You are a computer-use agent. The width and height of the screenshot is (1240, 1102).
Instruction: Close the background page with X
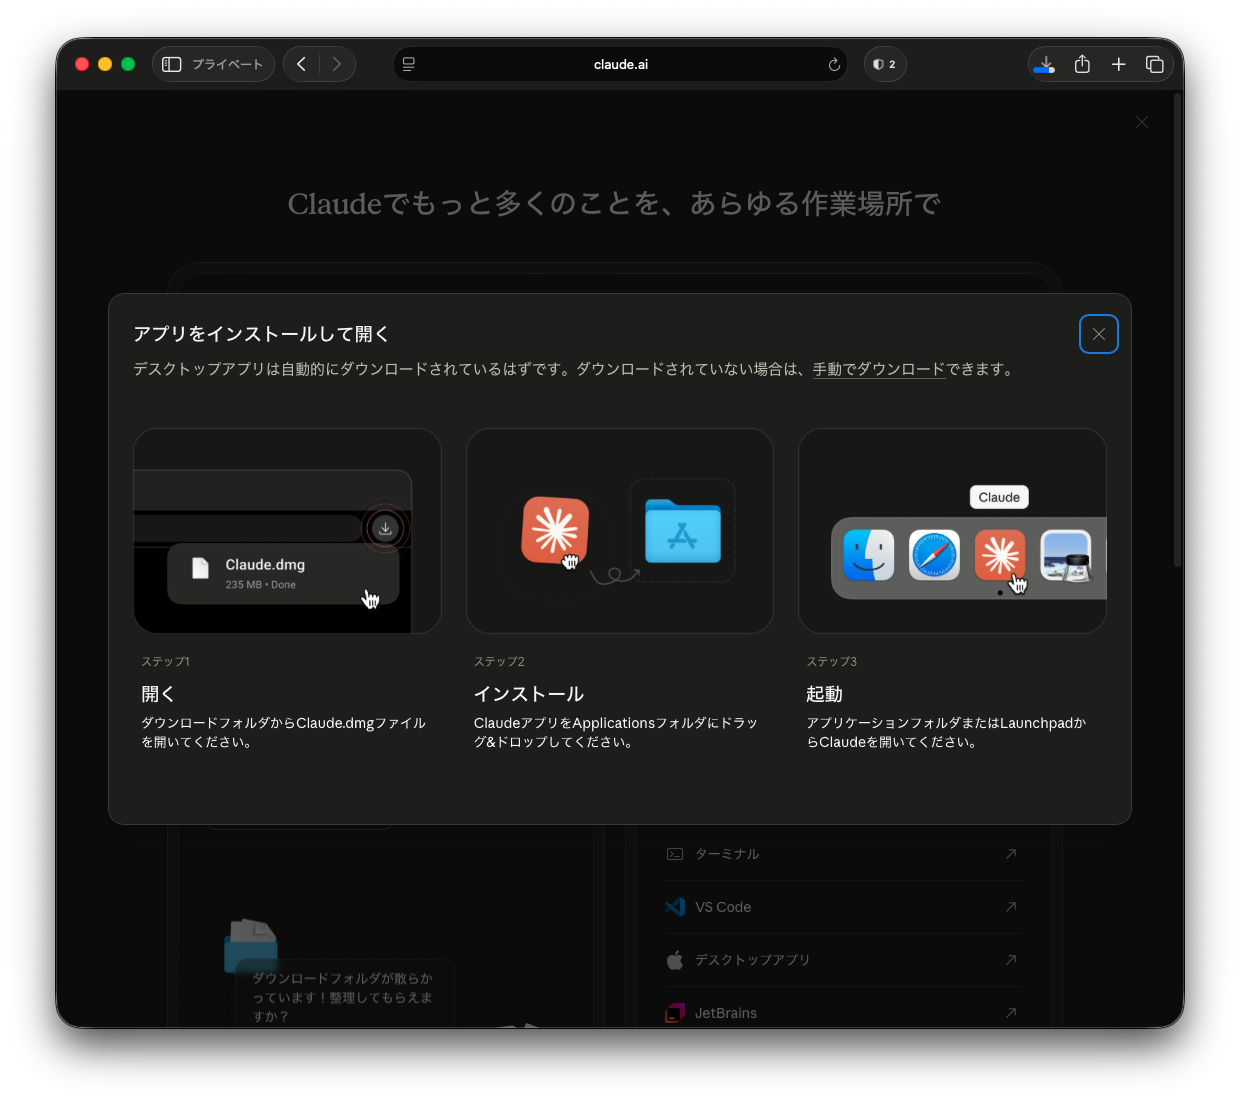coord(1142,122)
